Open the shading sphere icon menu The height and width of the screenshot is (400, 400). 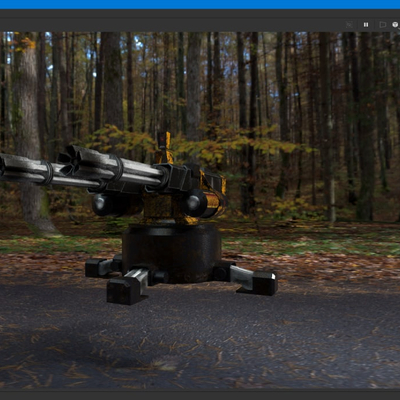(x=395, y=25)
